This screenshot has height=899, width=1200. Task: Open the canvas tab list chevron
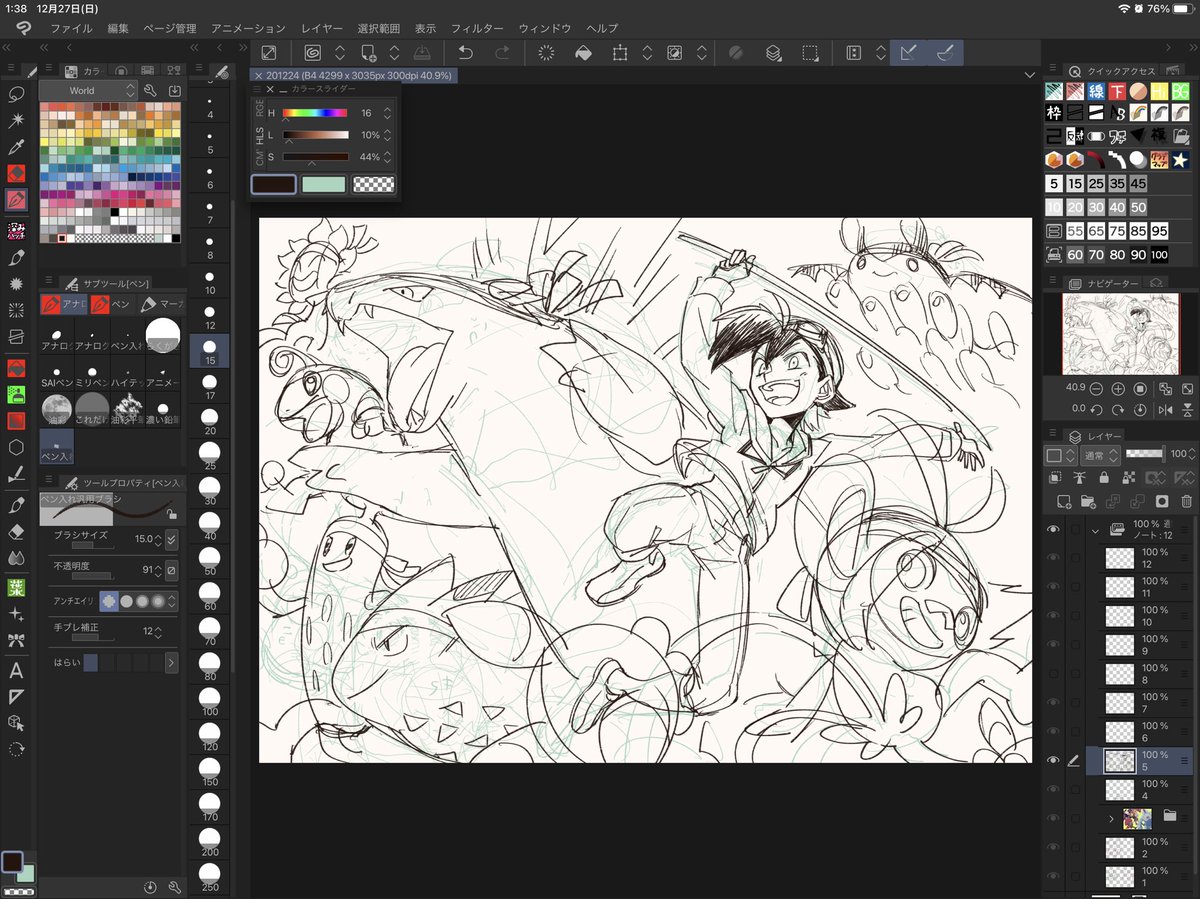pyautogui.click(x=1031, y=75)
